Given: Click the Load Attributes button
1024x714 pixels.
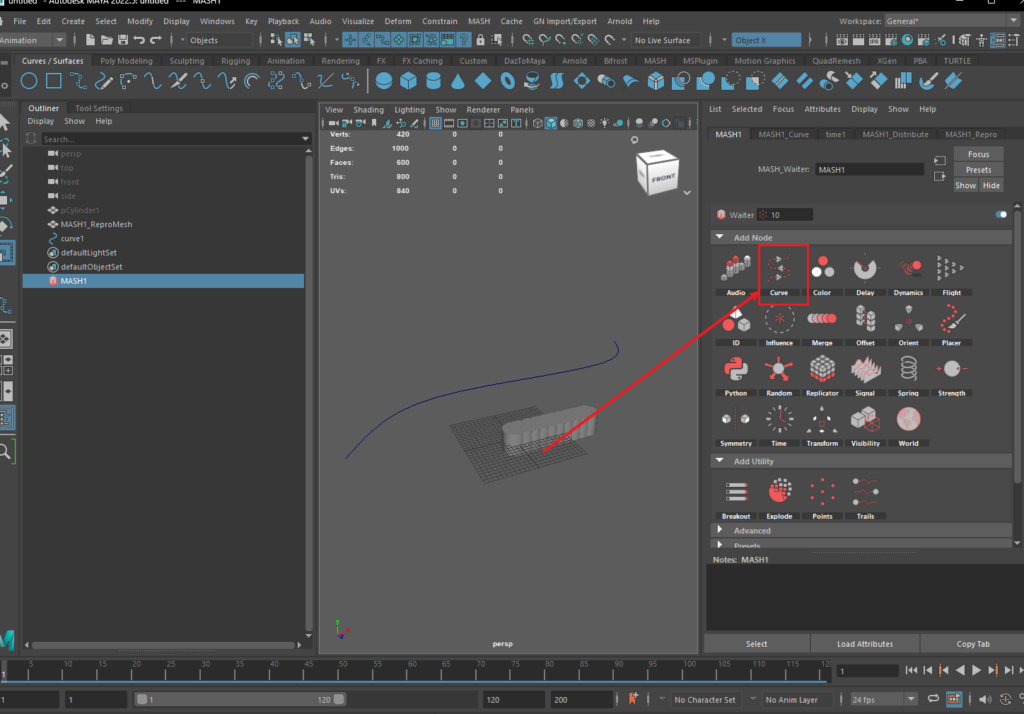Looking at the screenshot, I should pyautogui.click(x=865, y=643).
